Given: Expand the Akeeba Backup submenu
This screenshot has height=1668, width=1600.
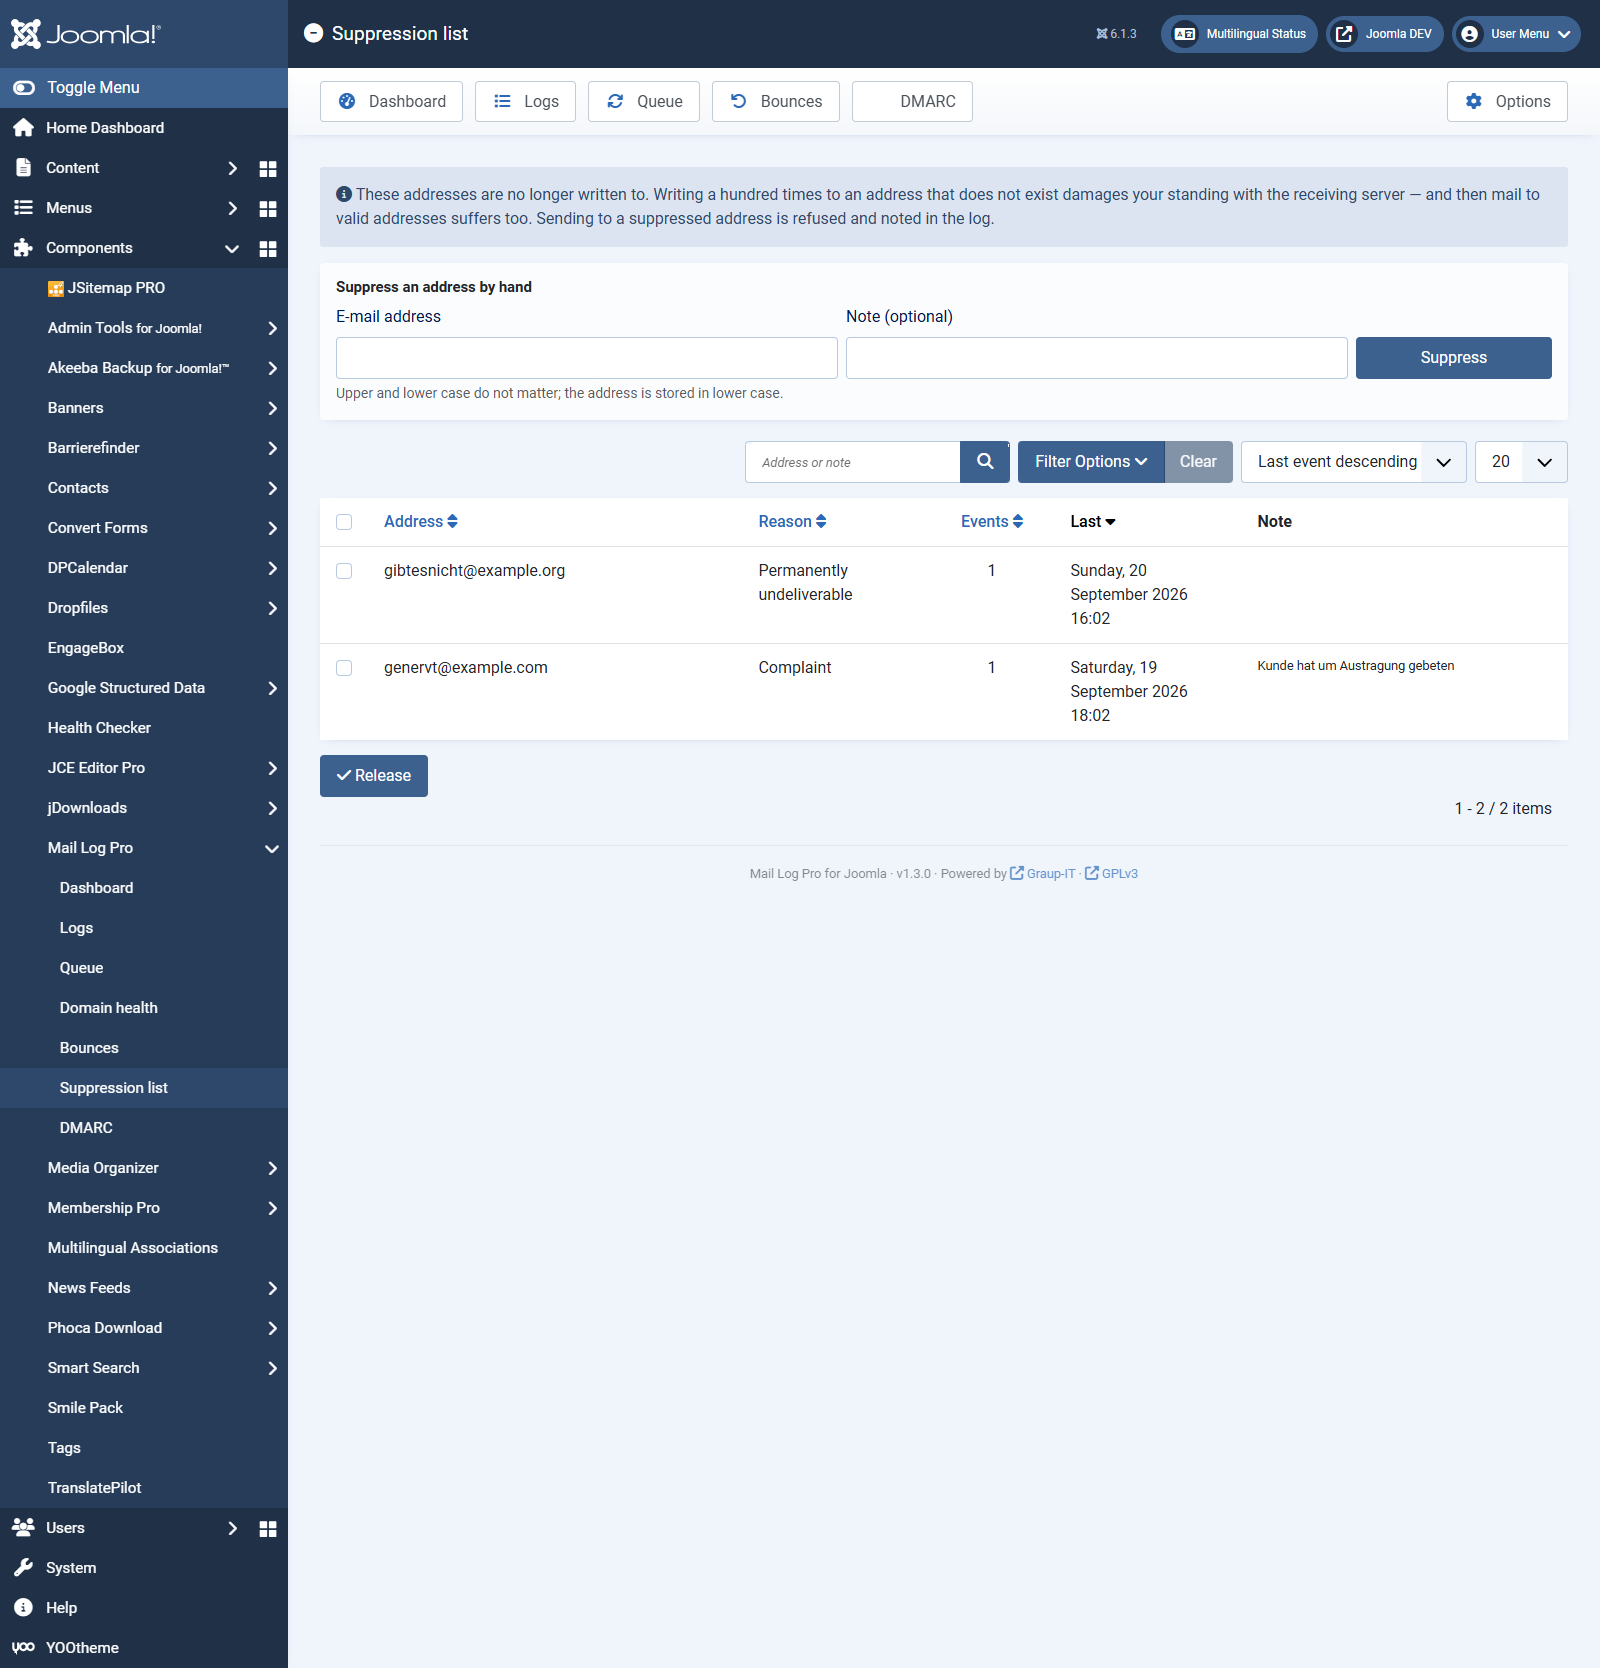Looking at the screenshot, I should (x=272, y=368).
